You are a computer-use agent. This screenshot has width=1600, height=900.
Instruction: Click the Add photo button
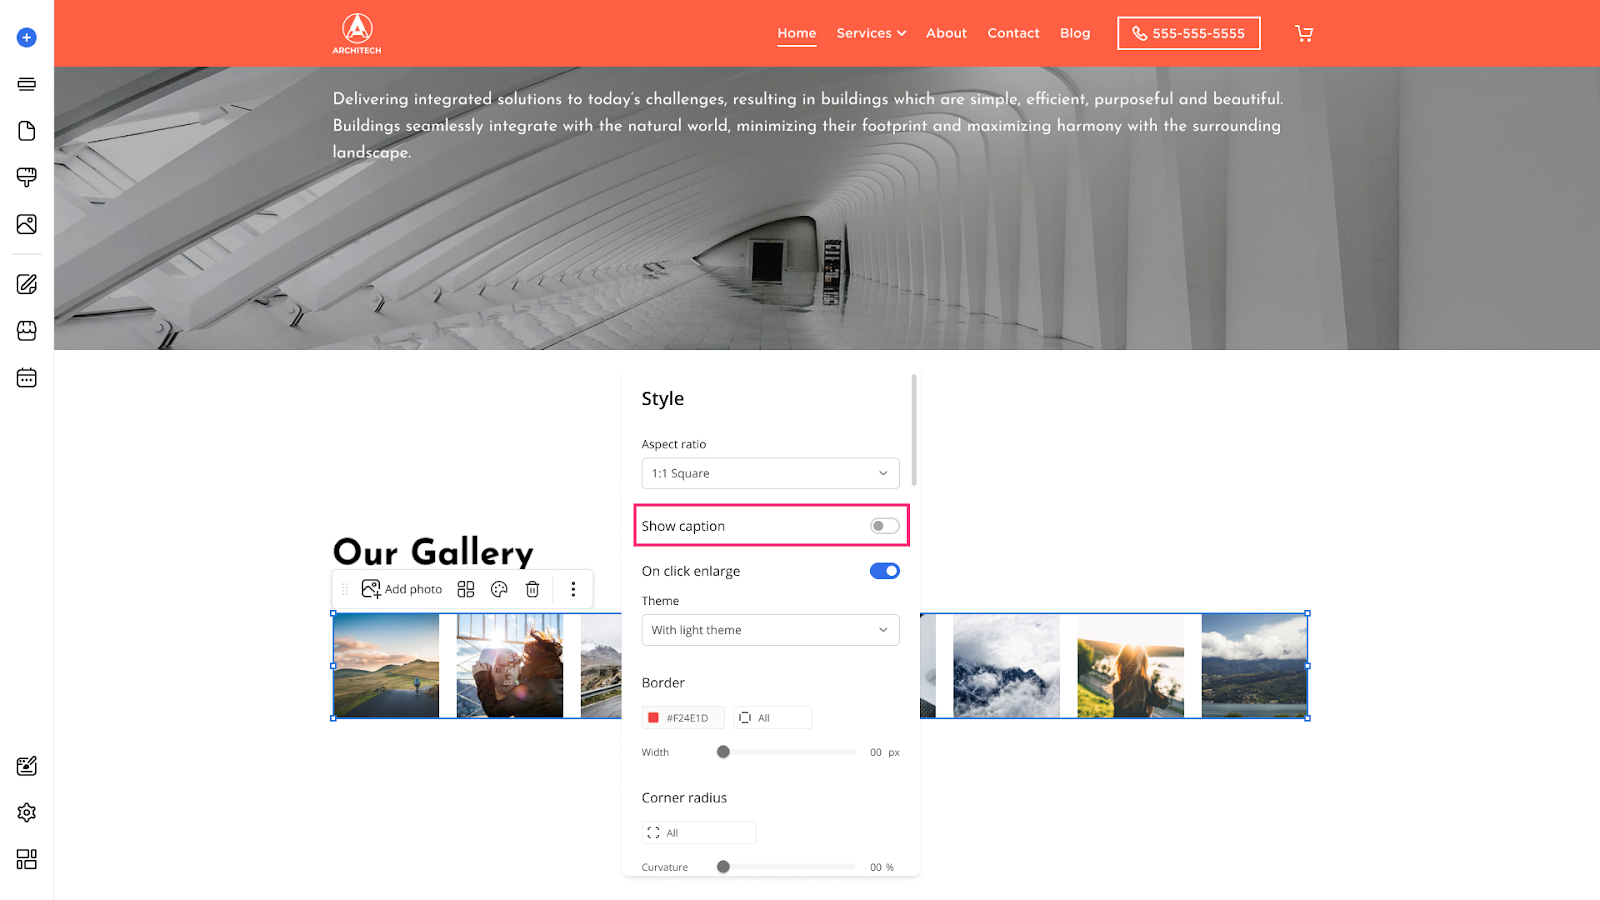point(402,589)
